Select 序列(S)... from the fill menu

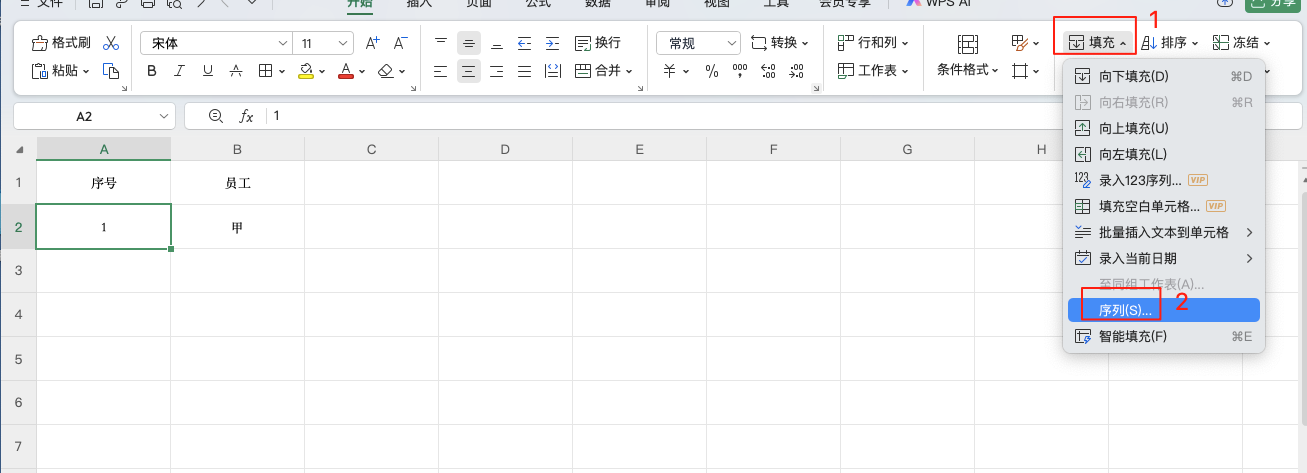1125,310
